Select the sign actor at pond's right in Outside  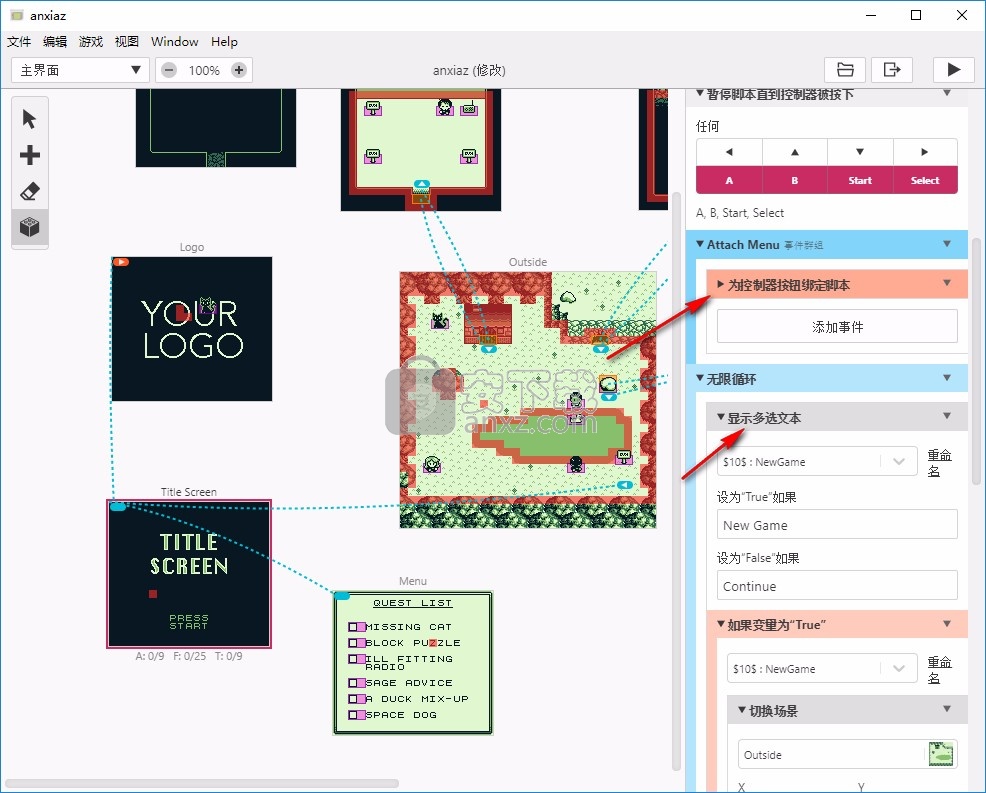pos(624,456)
